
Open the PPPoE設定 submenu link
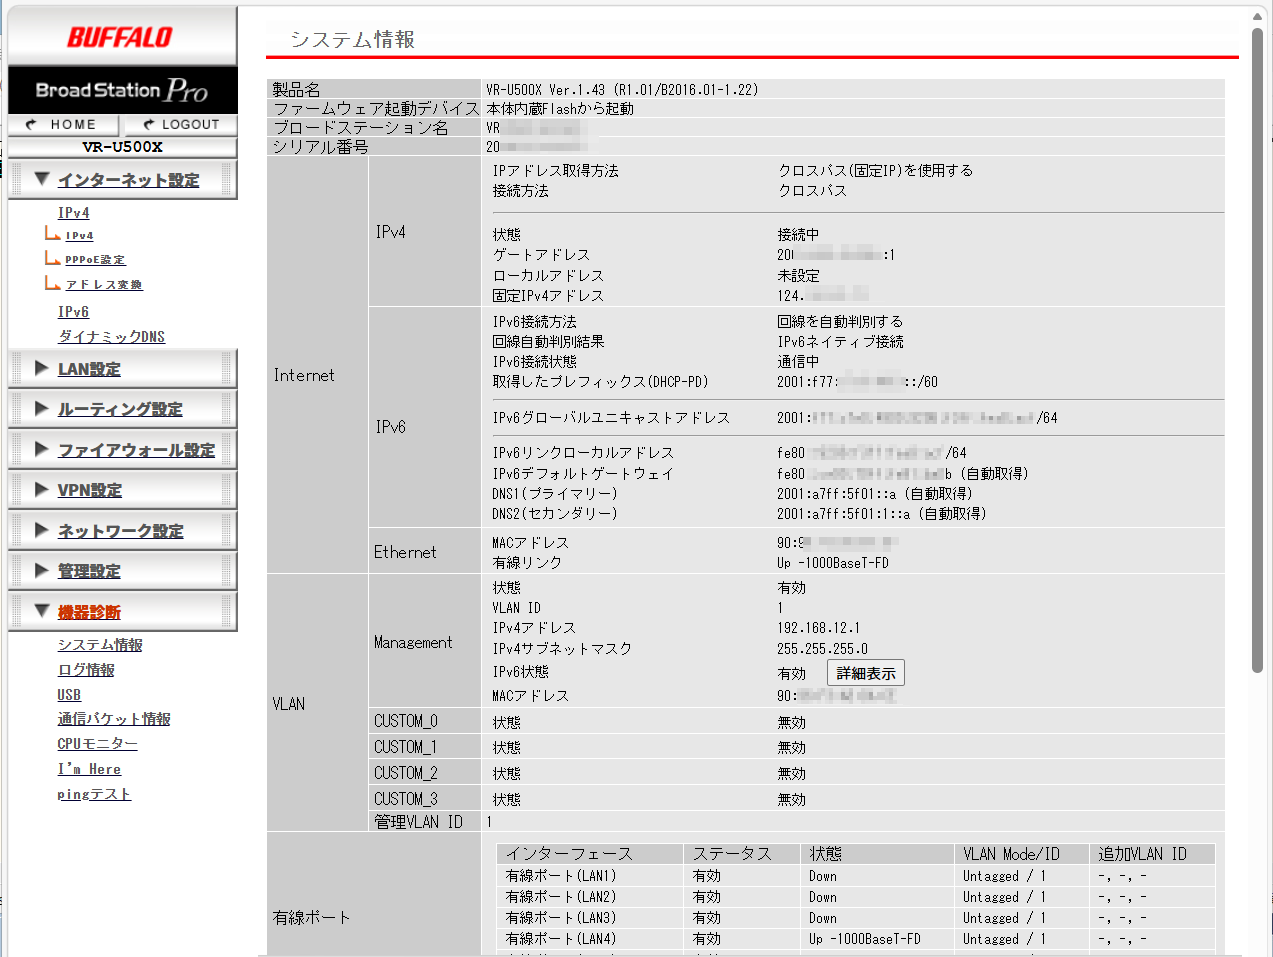(x=95, y=260)
